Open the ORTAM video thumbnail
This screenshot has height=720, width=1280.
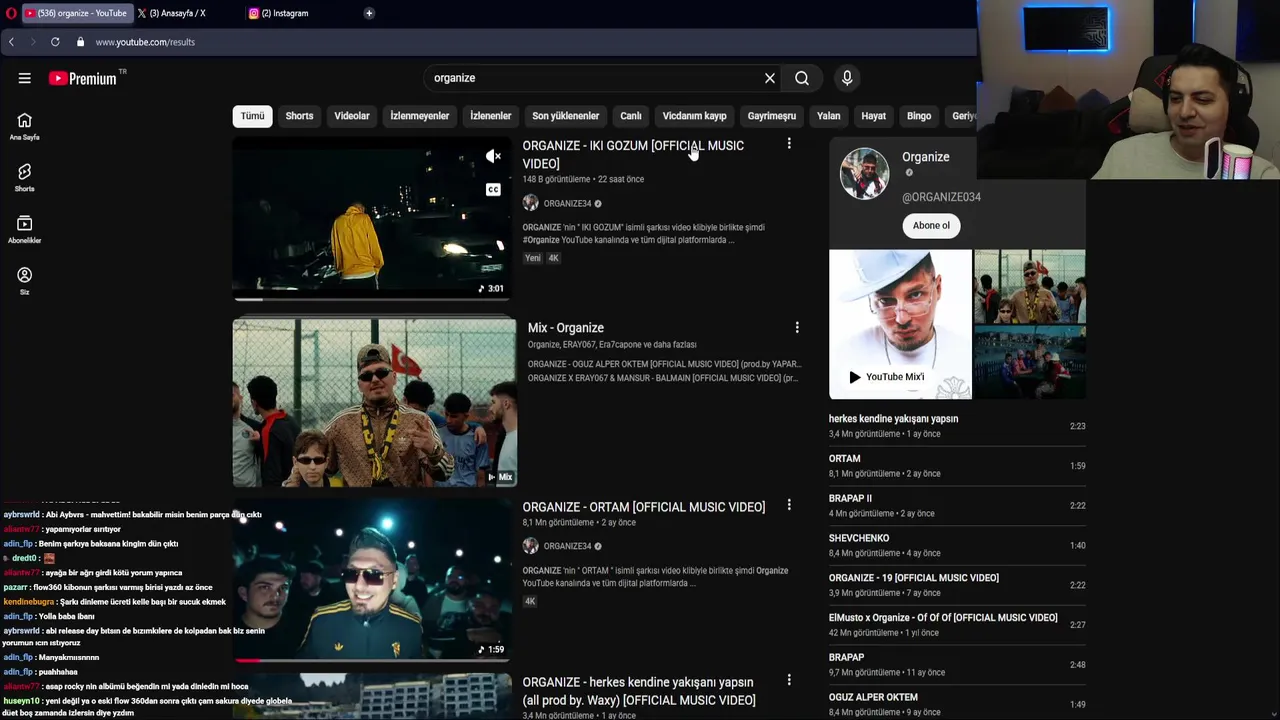[372, 580]
